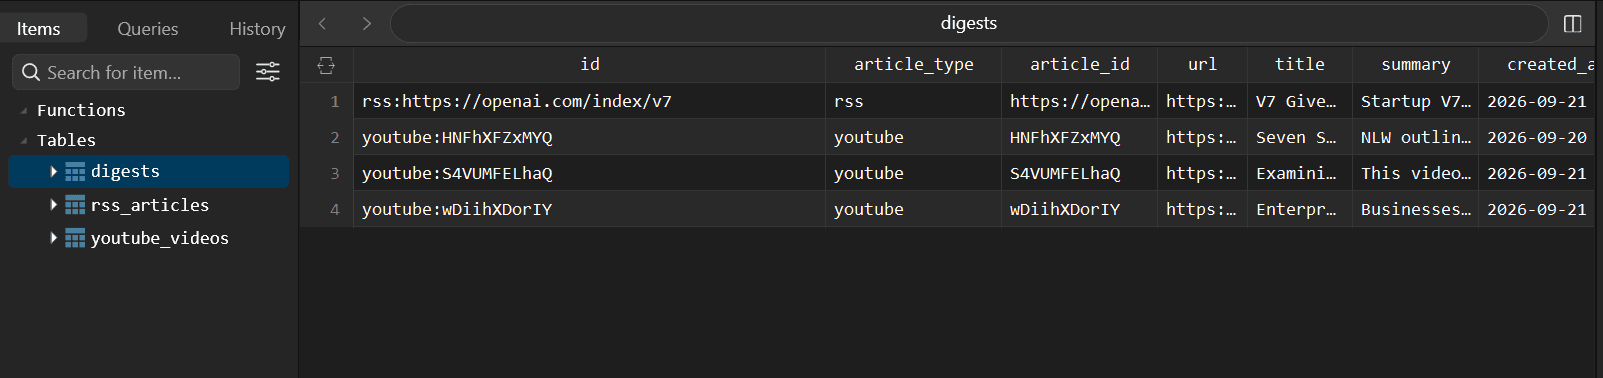Switch to the Items tab
1603x378 pixels.
[x=39, y=29]
